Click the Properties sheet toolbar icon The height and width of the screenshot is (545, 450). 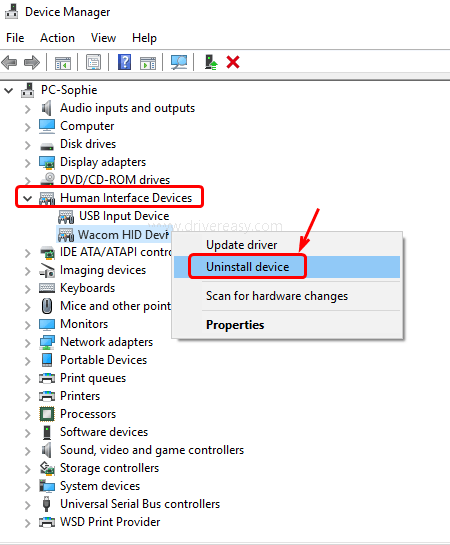click(x=93, y=62)
